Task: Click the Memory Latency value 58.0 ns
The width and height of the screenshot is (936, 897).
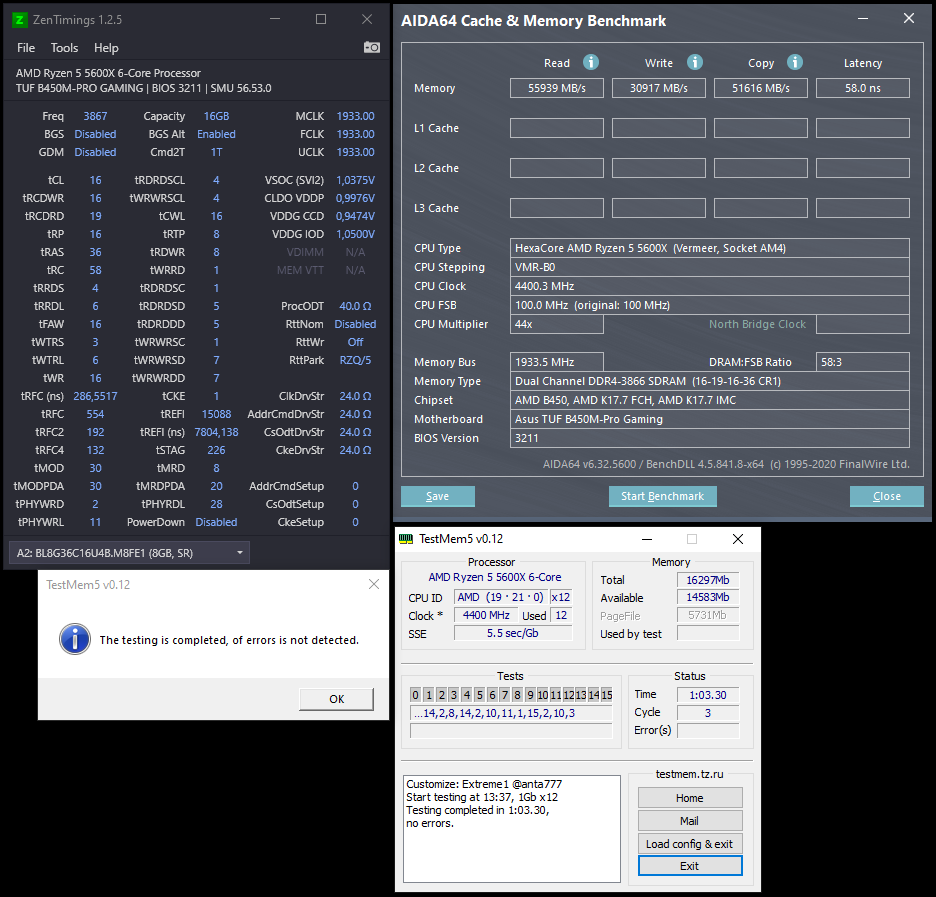Action: click(x=863, y=88)
